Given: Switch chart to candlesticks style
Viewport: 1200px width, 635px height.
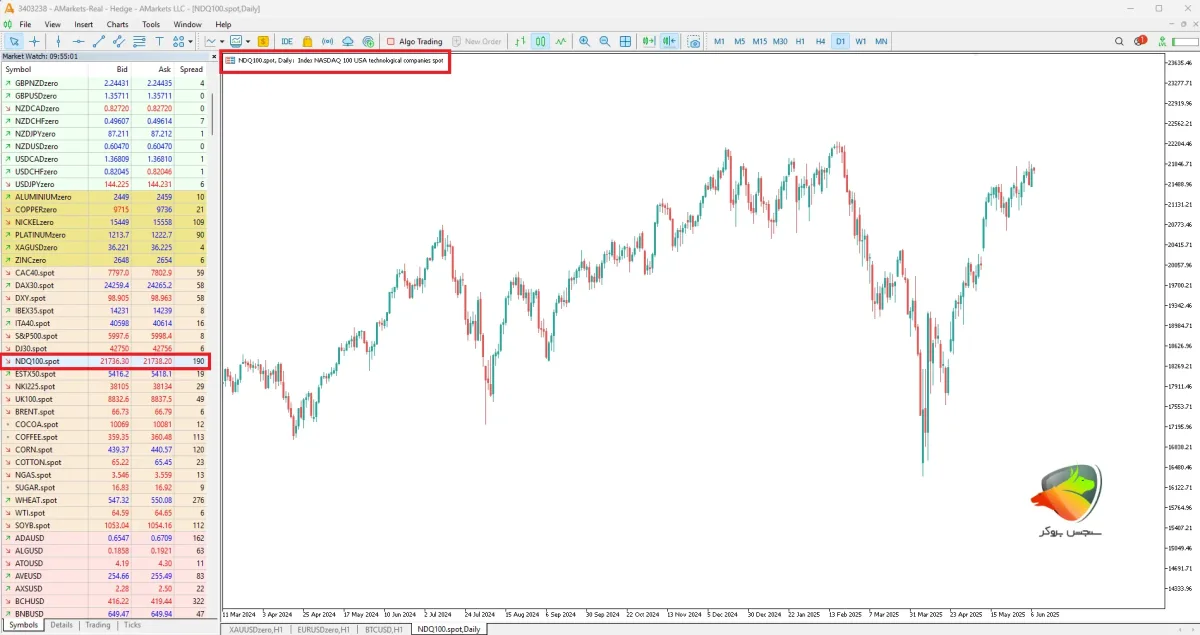Looking at the screenshot, I should tap(540, 41).
